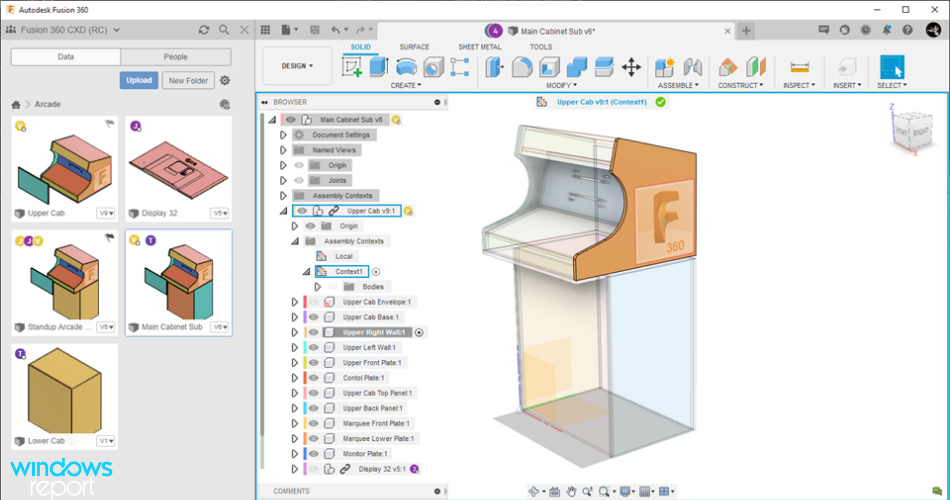Open Upper Cab version V9 dropdown
This screenshot has width=950, height=500.
(106, 213)
